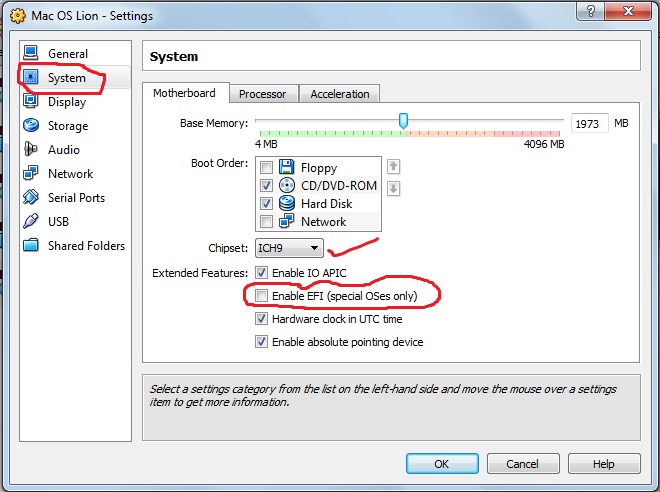Switch to the Acceleration tab
Screen dimensions: 660x492
[x=340, y=94]
